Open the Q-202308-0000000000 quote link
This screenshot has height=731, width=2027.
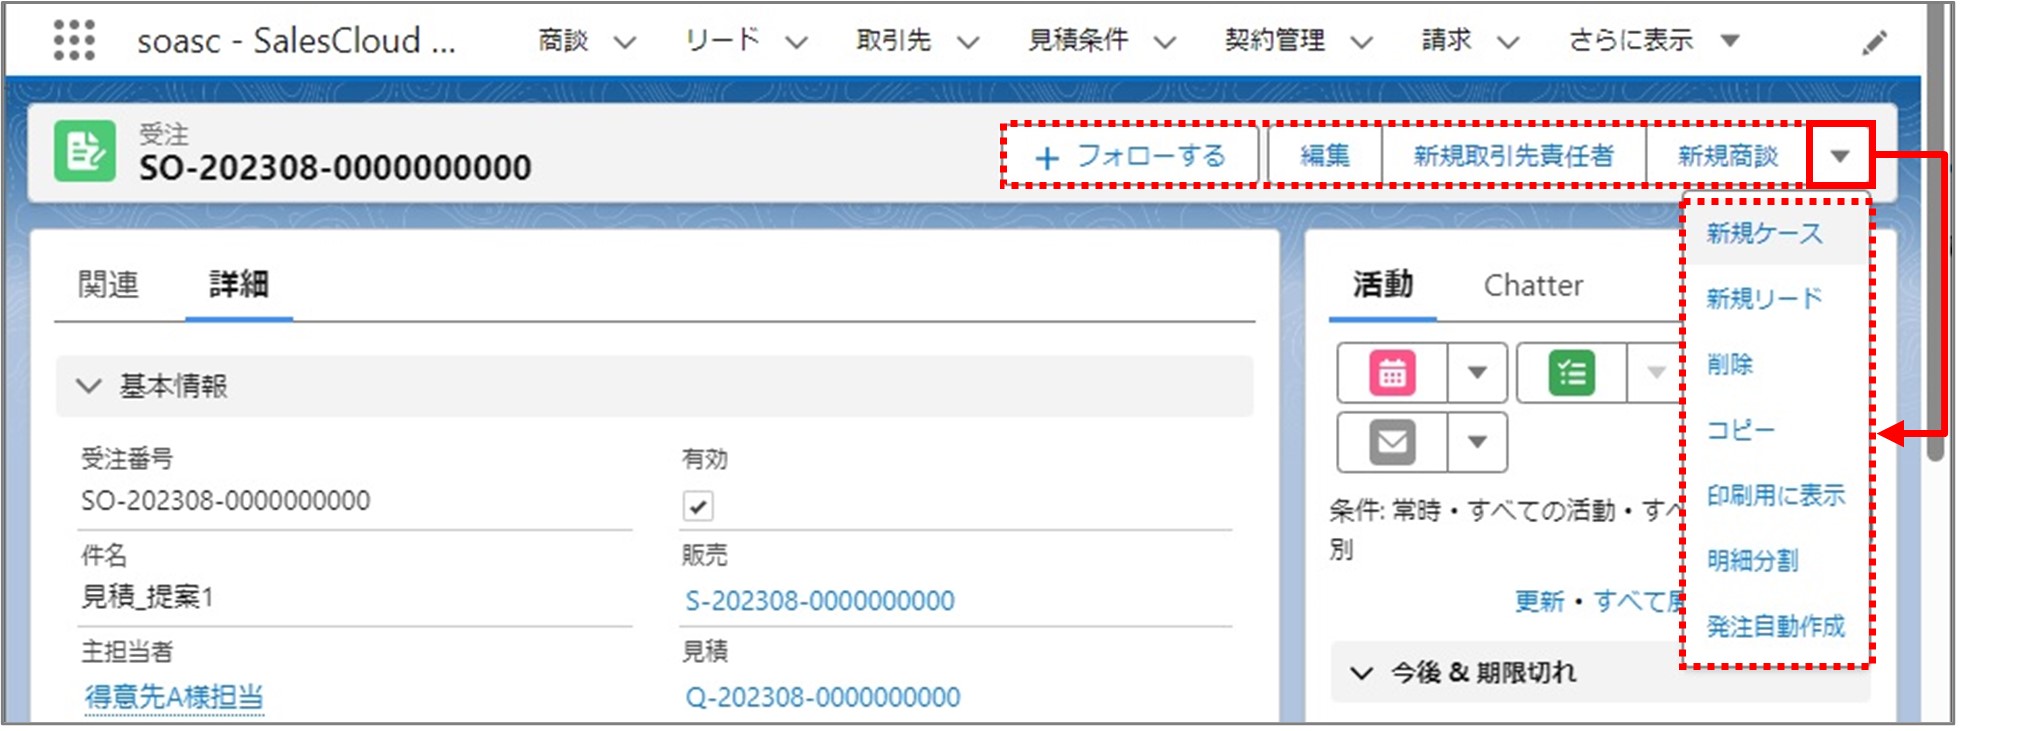[x=822, y=697]
